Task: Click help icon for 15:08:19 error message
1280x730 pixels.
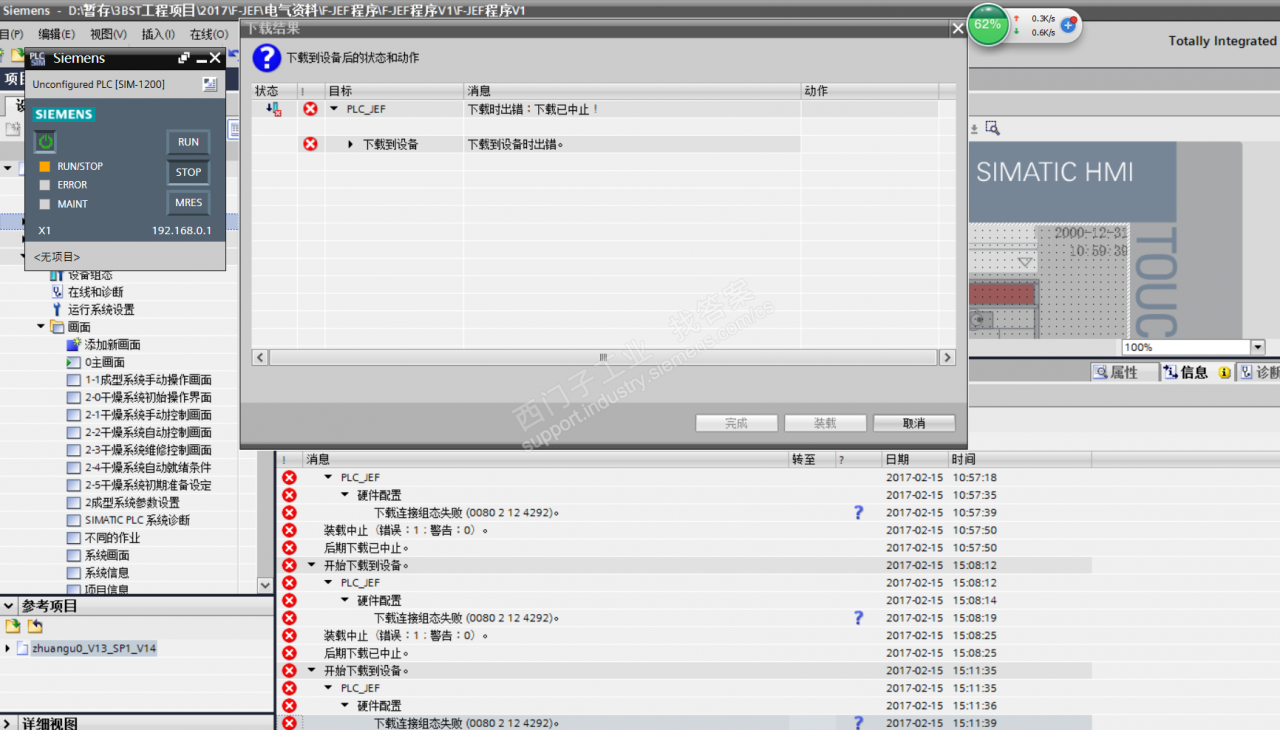Action: (x=858, y=618)
